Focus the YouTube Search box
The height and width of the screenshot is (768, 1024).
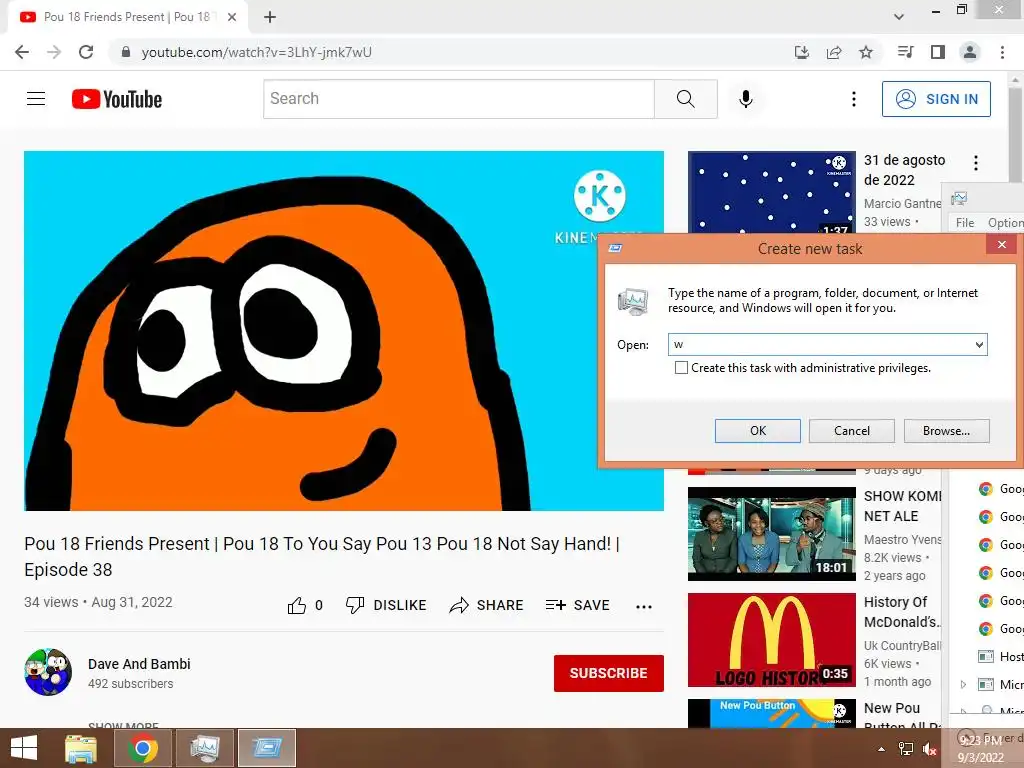pyautogui.click(x=458, y=99)
